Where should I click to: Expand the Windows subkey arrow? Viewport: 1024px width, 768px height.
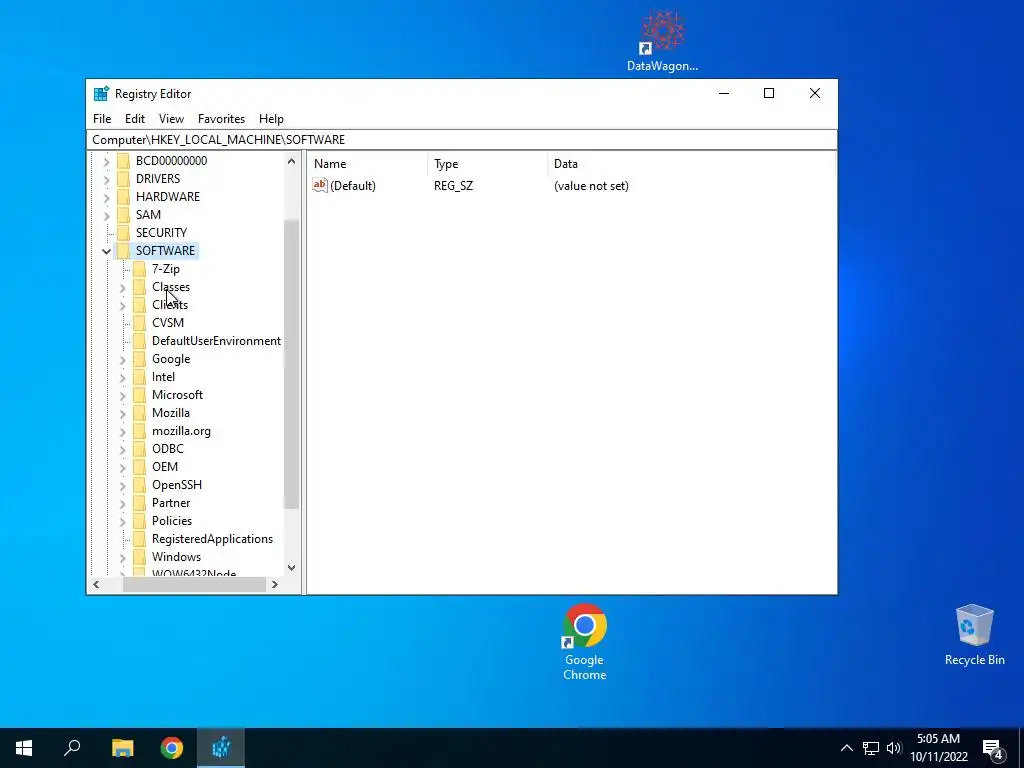122,557
